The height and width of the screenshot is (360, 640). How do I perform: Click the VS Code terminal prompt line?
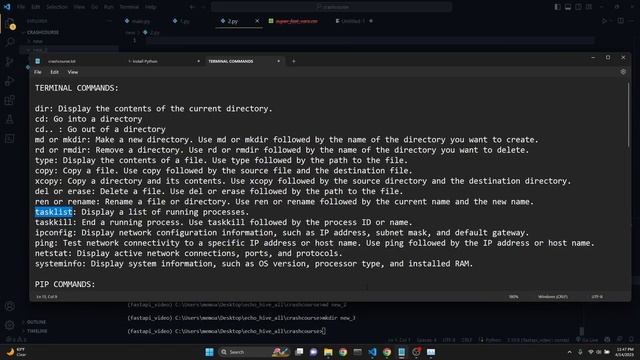coord(227,331)
